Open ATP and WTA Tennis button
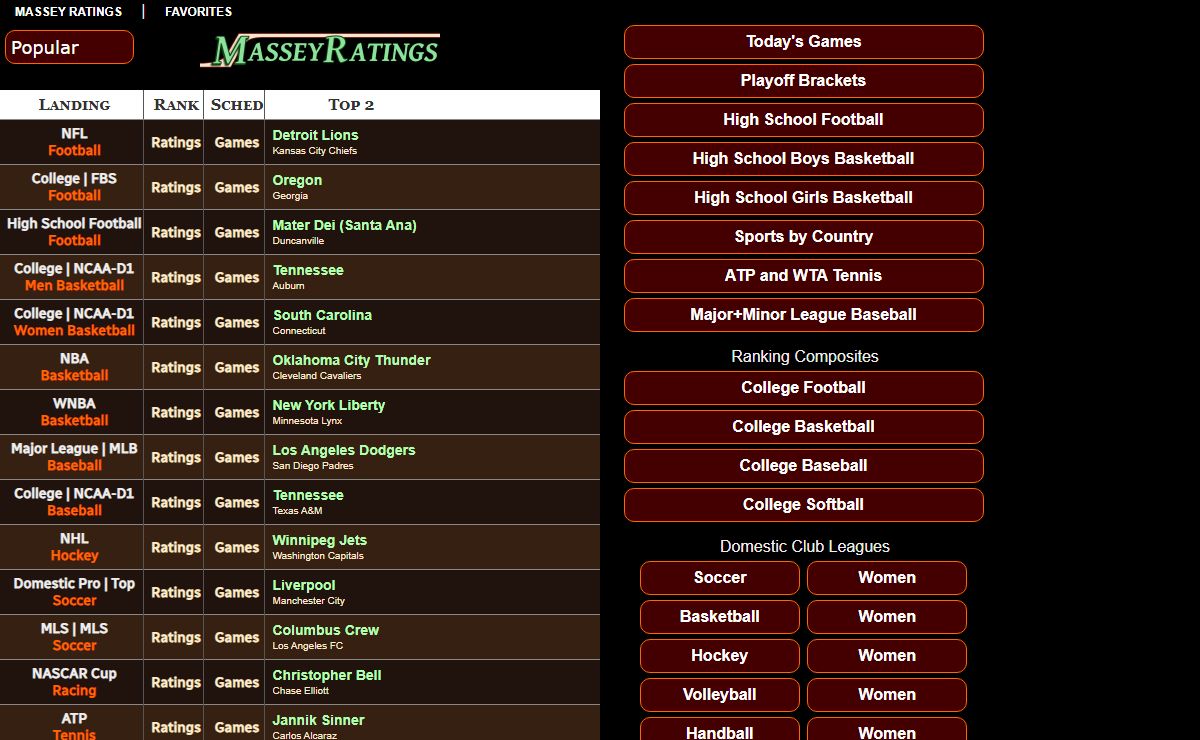 click(803, 276)
